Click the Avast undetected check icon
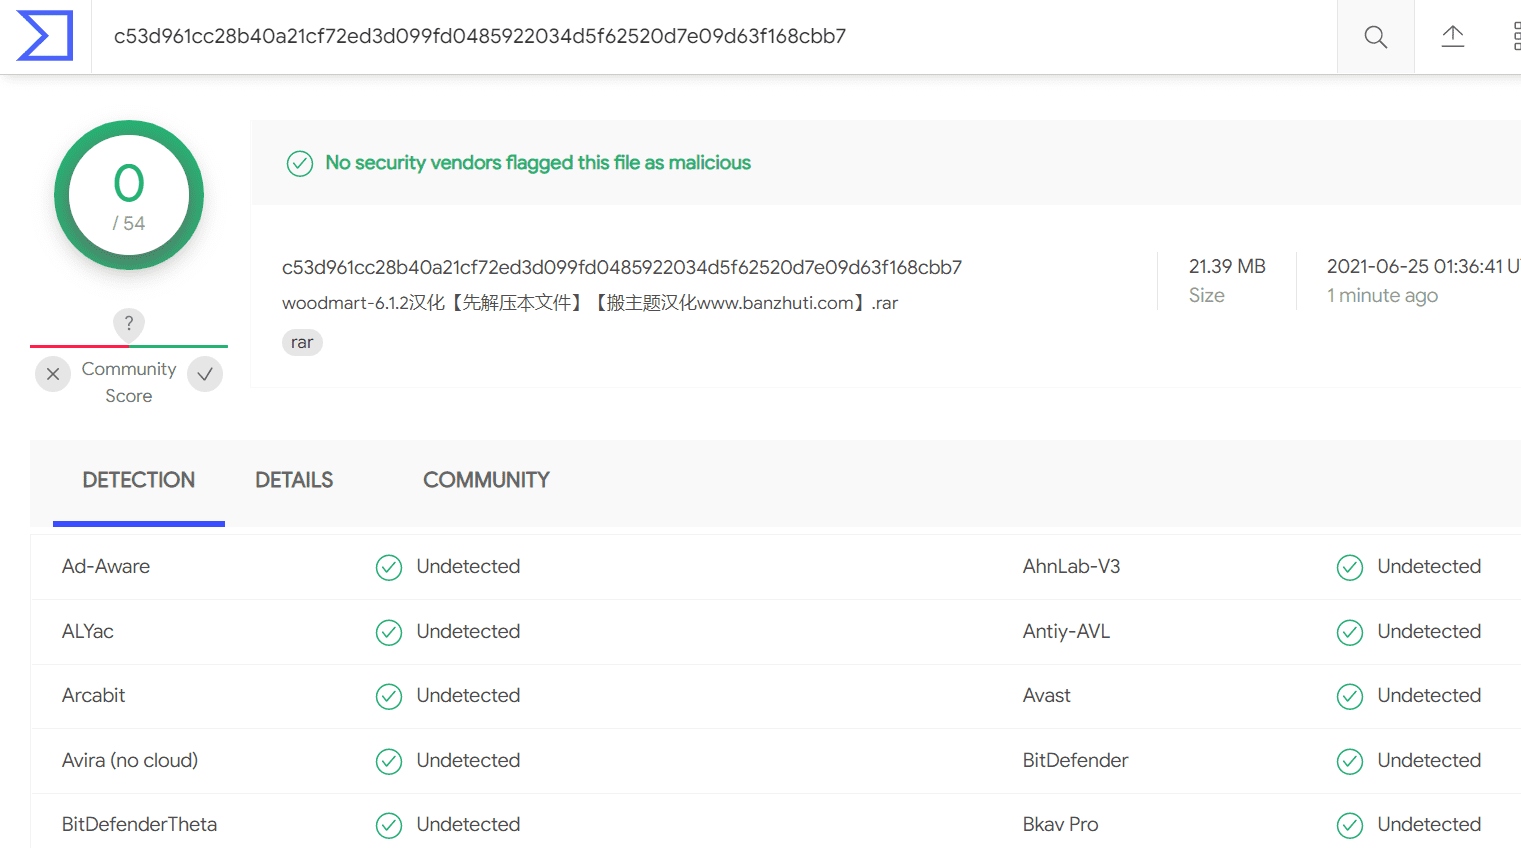This screenshot has width=1521, height=848. click(1350, 696)
